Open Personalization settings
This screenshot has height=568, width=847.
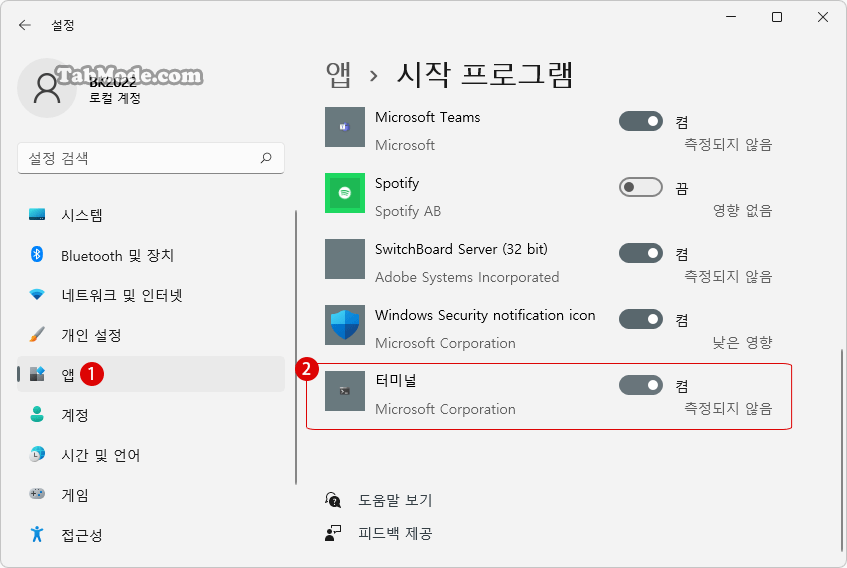pos(151,335)
